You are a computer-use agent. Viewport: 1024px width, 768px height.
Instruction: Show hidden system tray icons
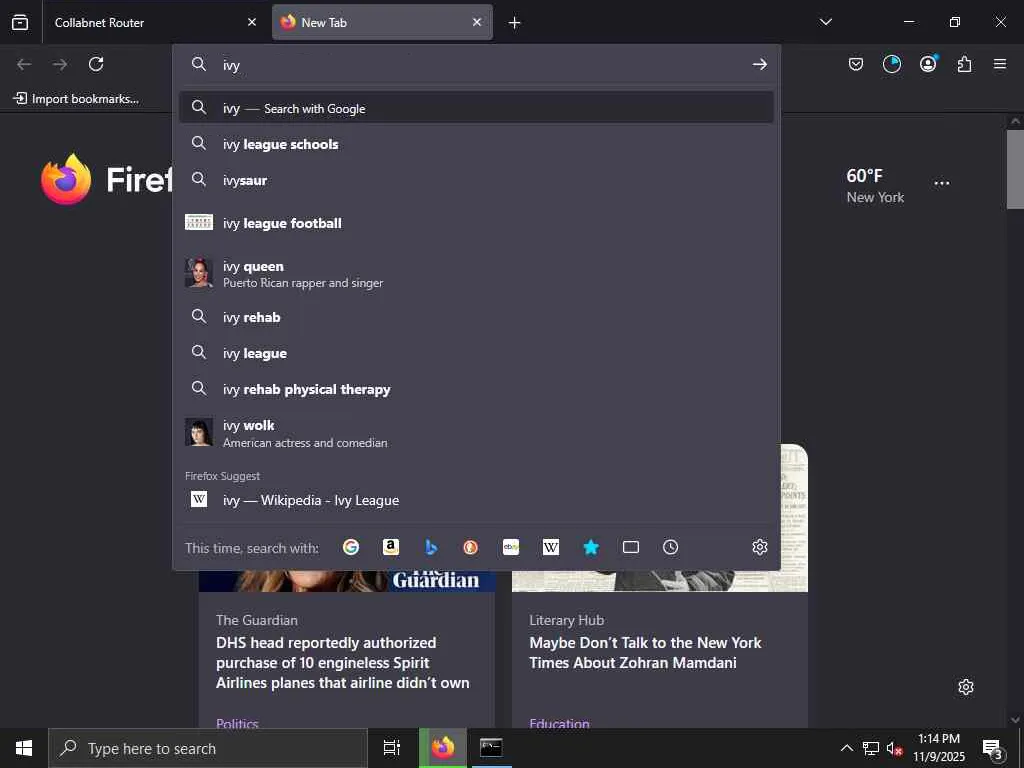846,748
